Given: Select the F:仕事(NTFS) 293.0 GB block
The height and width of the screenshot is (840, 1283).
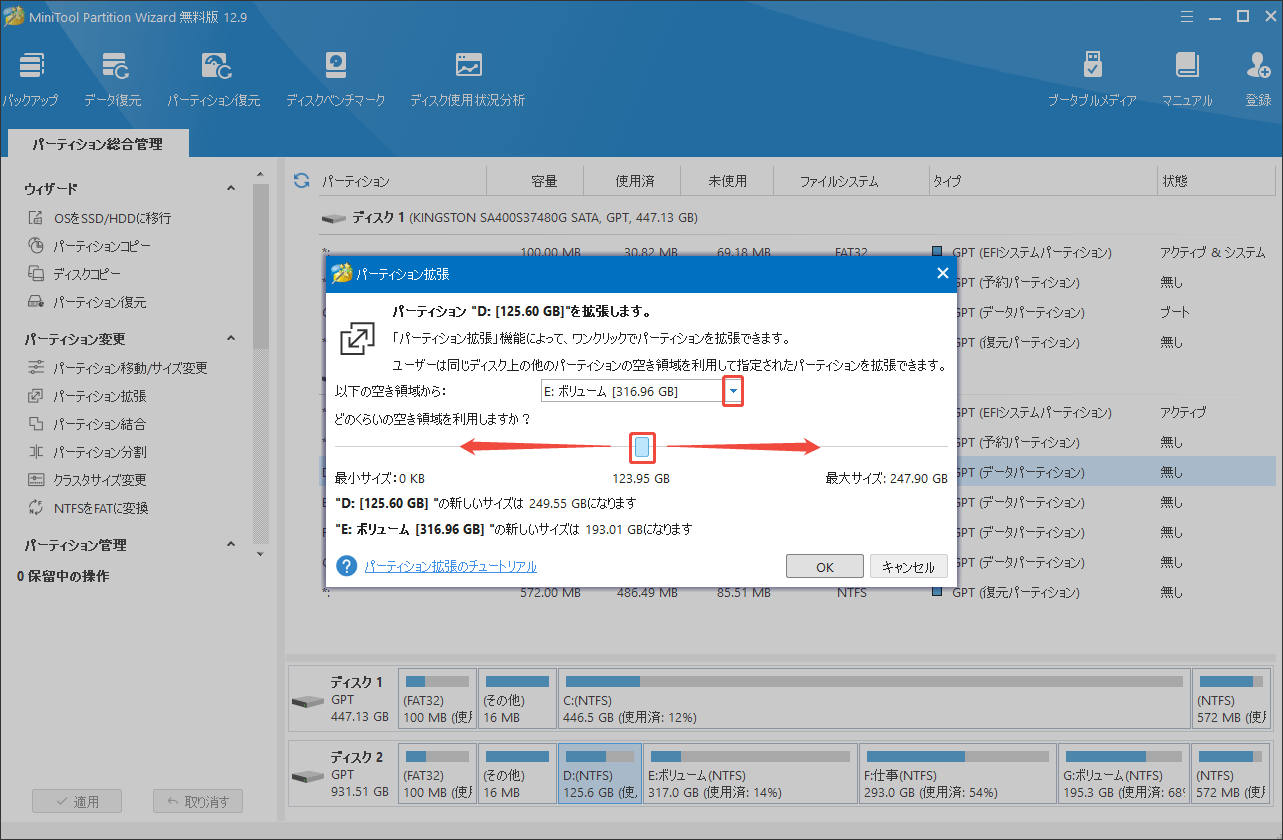Looking at the screenshot, I should pos(955,774).
